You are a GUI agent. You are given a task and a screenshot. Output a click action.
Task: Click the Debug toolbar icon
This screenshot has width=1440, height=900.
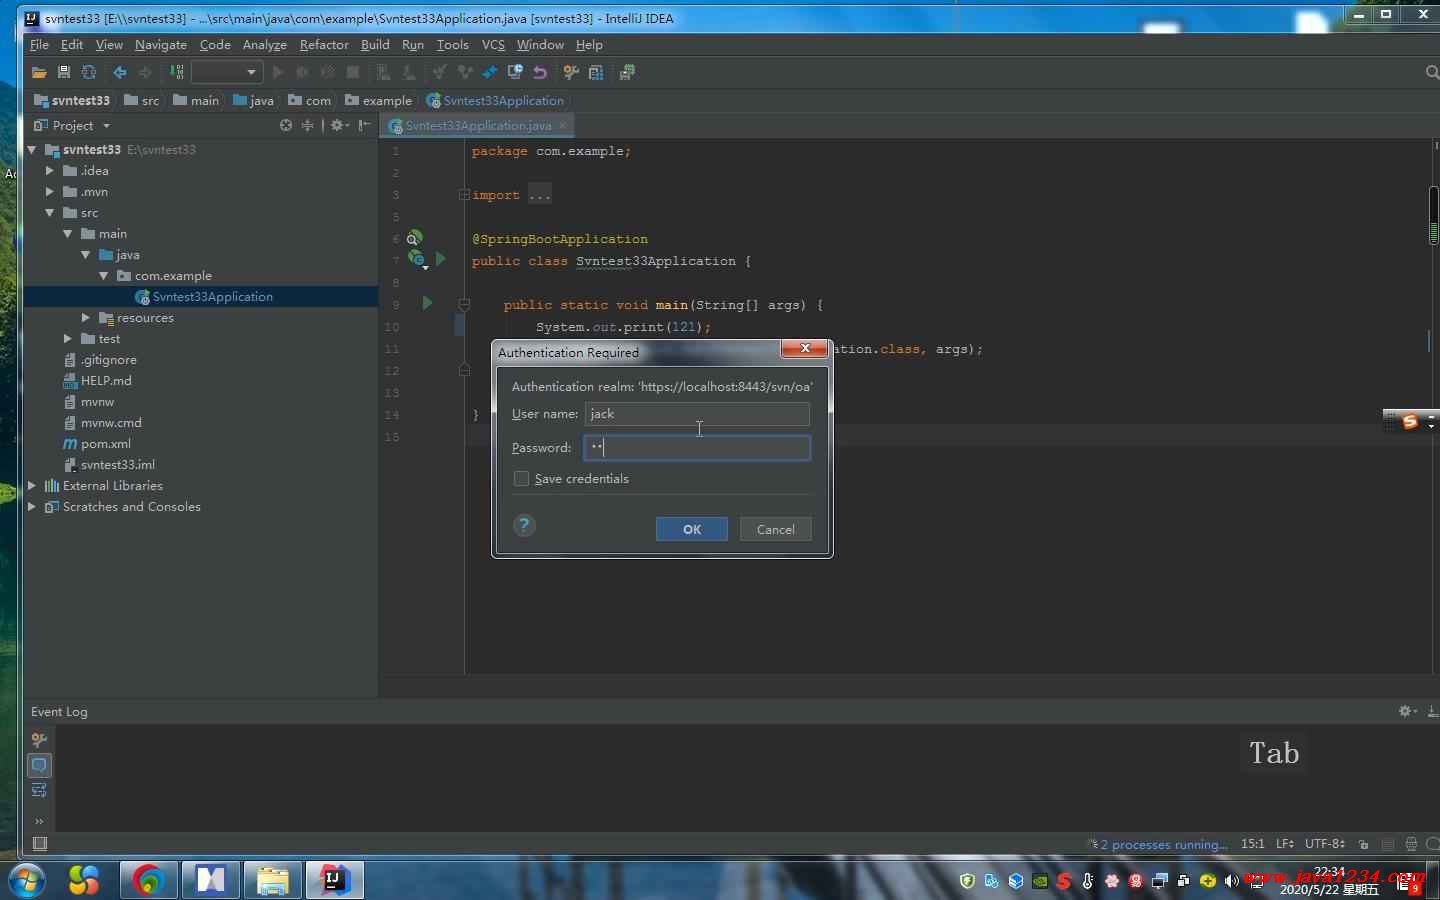(x=302, y=72)
